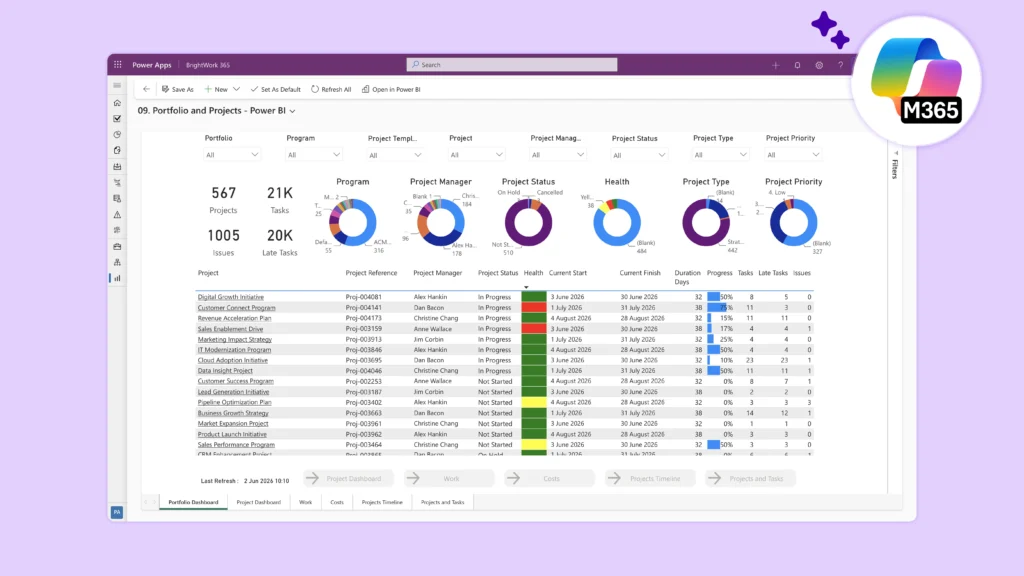Go back using the left arrow
This screenshot has width=1024, height=576.
coord(146,89)
